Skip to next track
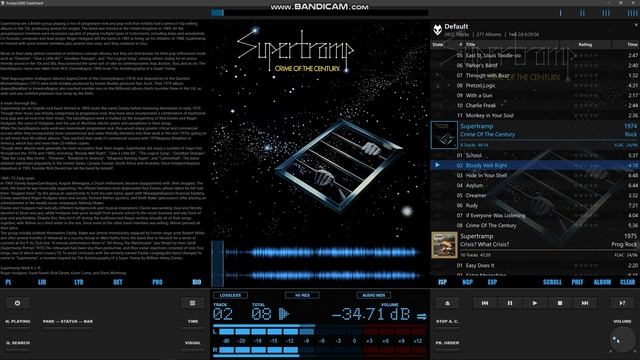 [585, 303]
